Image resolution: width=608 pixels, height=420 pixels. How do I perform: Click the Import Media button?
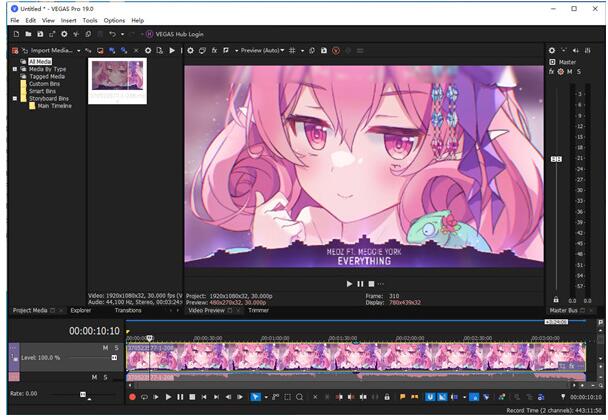48,50
